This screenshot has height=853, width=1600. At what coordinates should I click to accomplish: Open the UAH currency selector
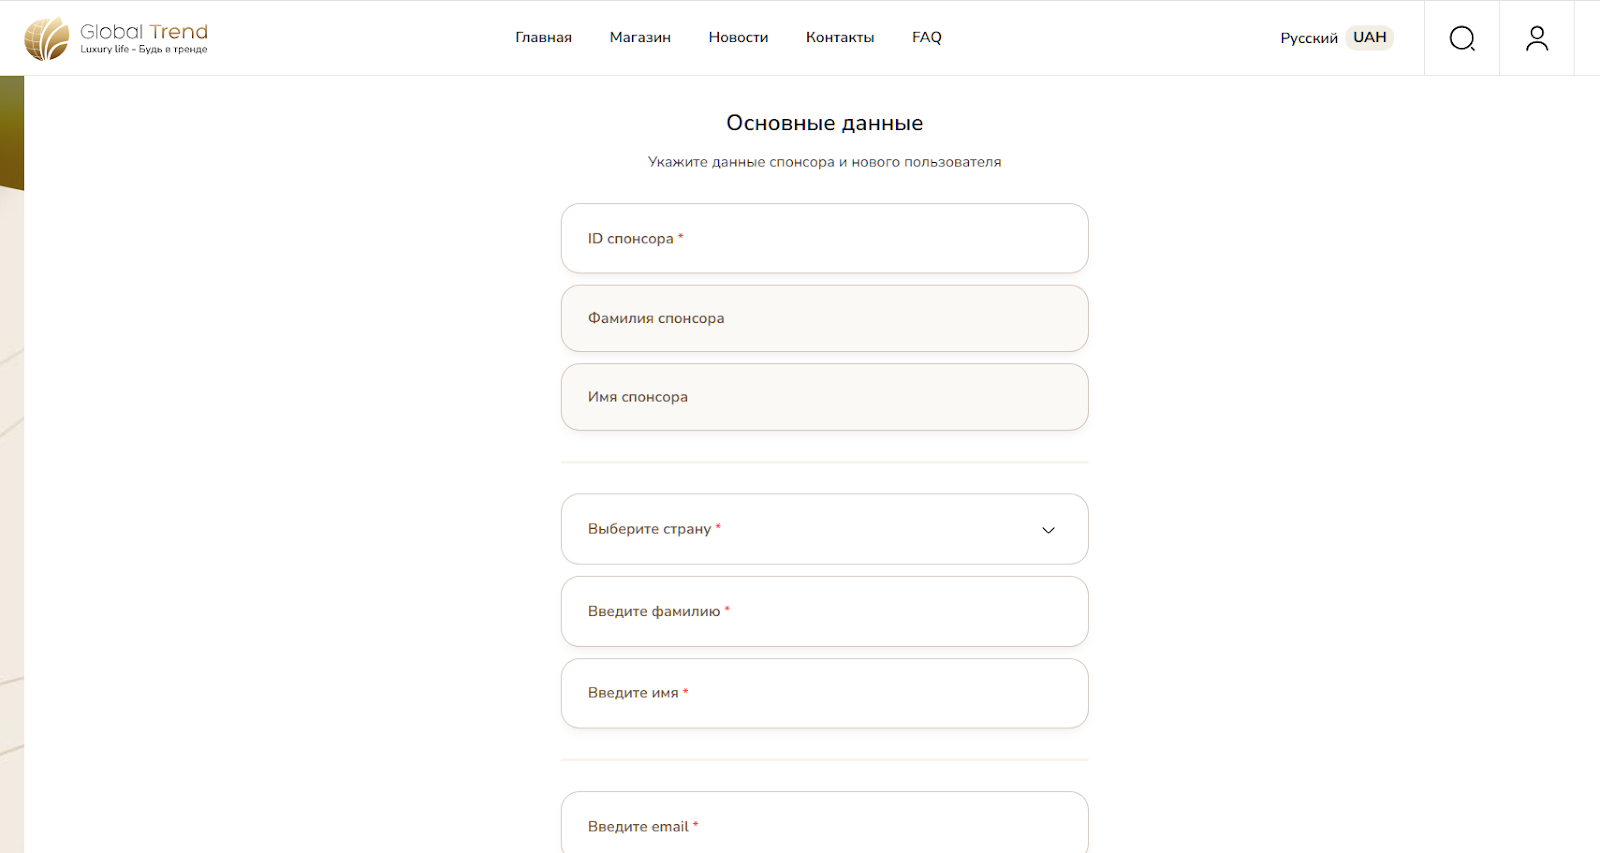point(1369,37)
